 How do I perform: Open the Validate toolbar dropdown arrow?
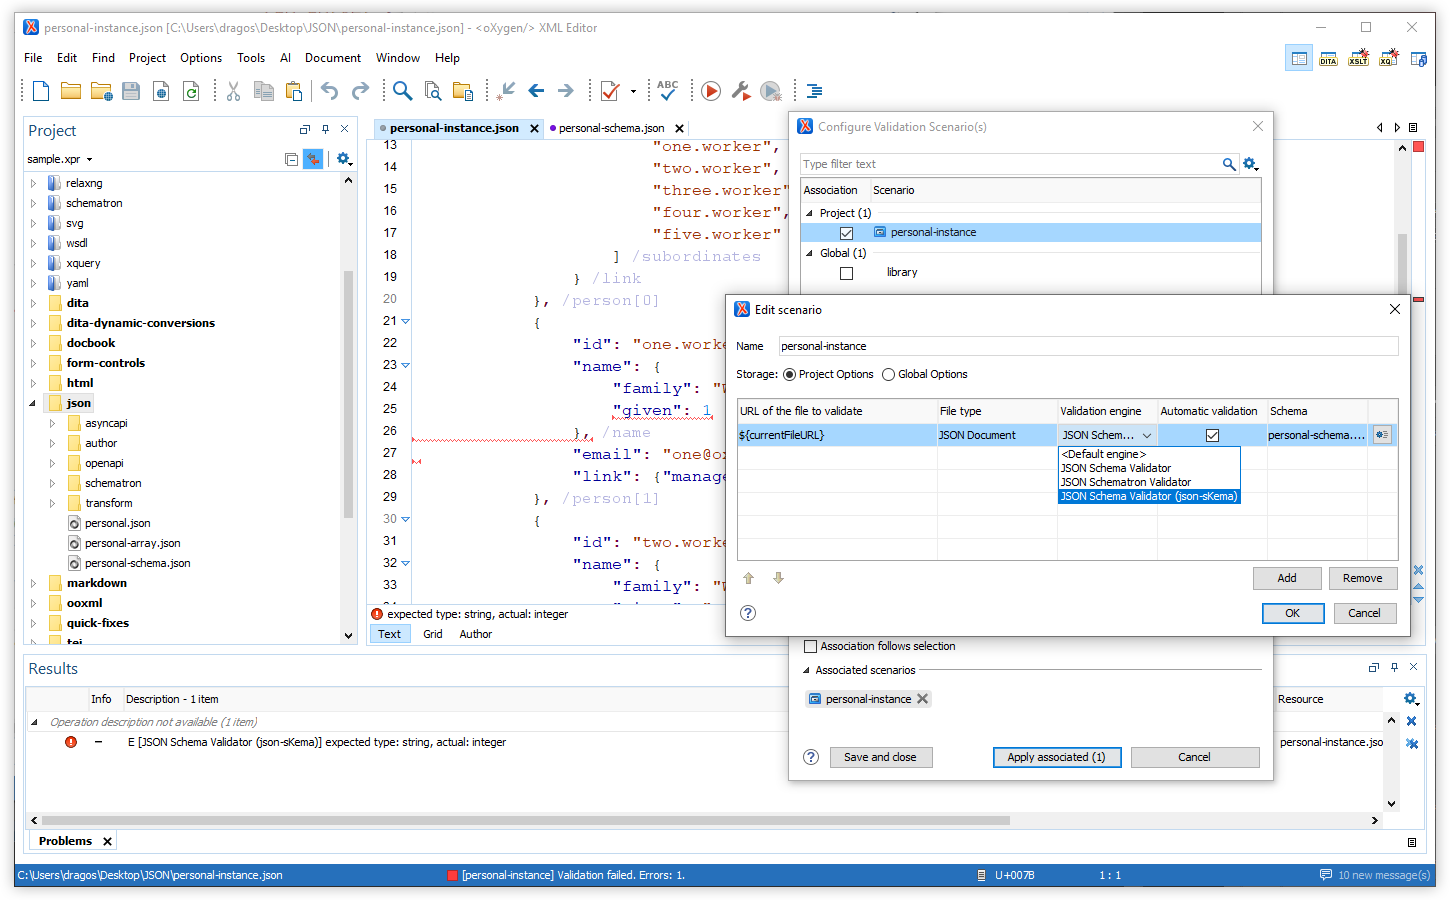(633, 91)
